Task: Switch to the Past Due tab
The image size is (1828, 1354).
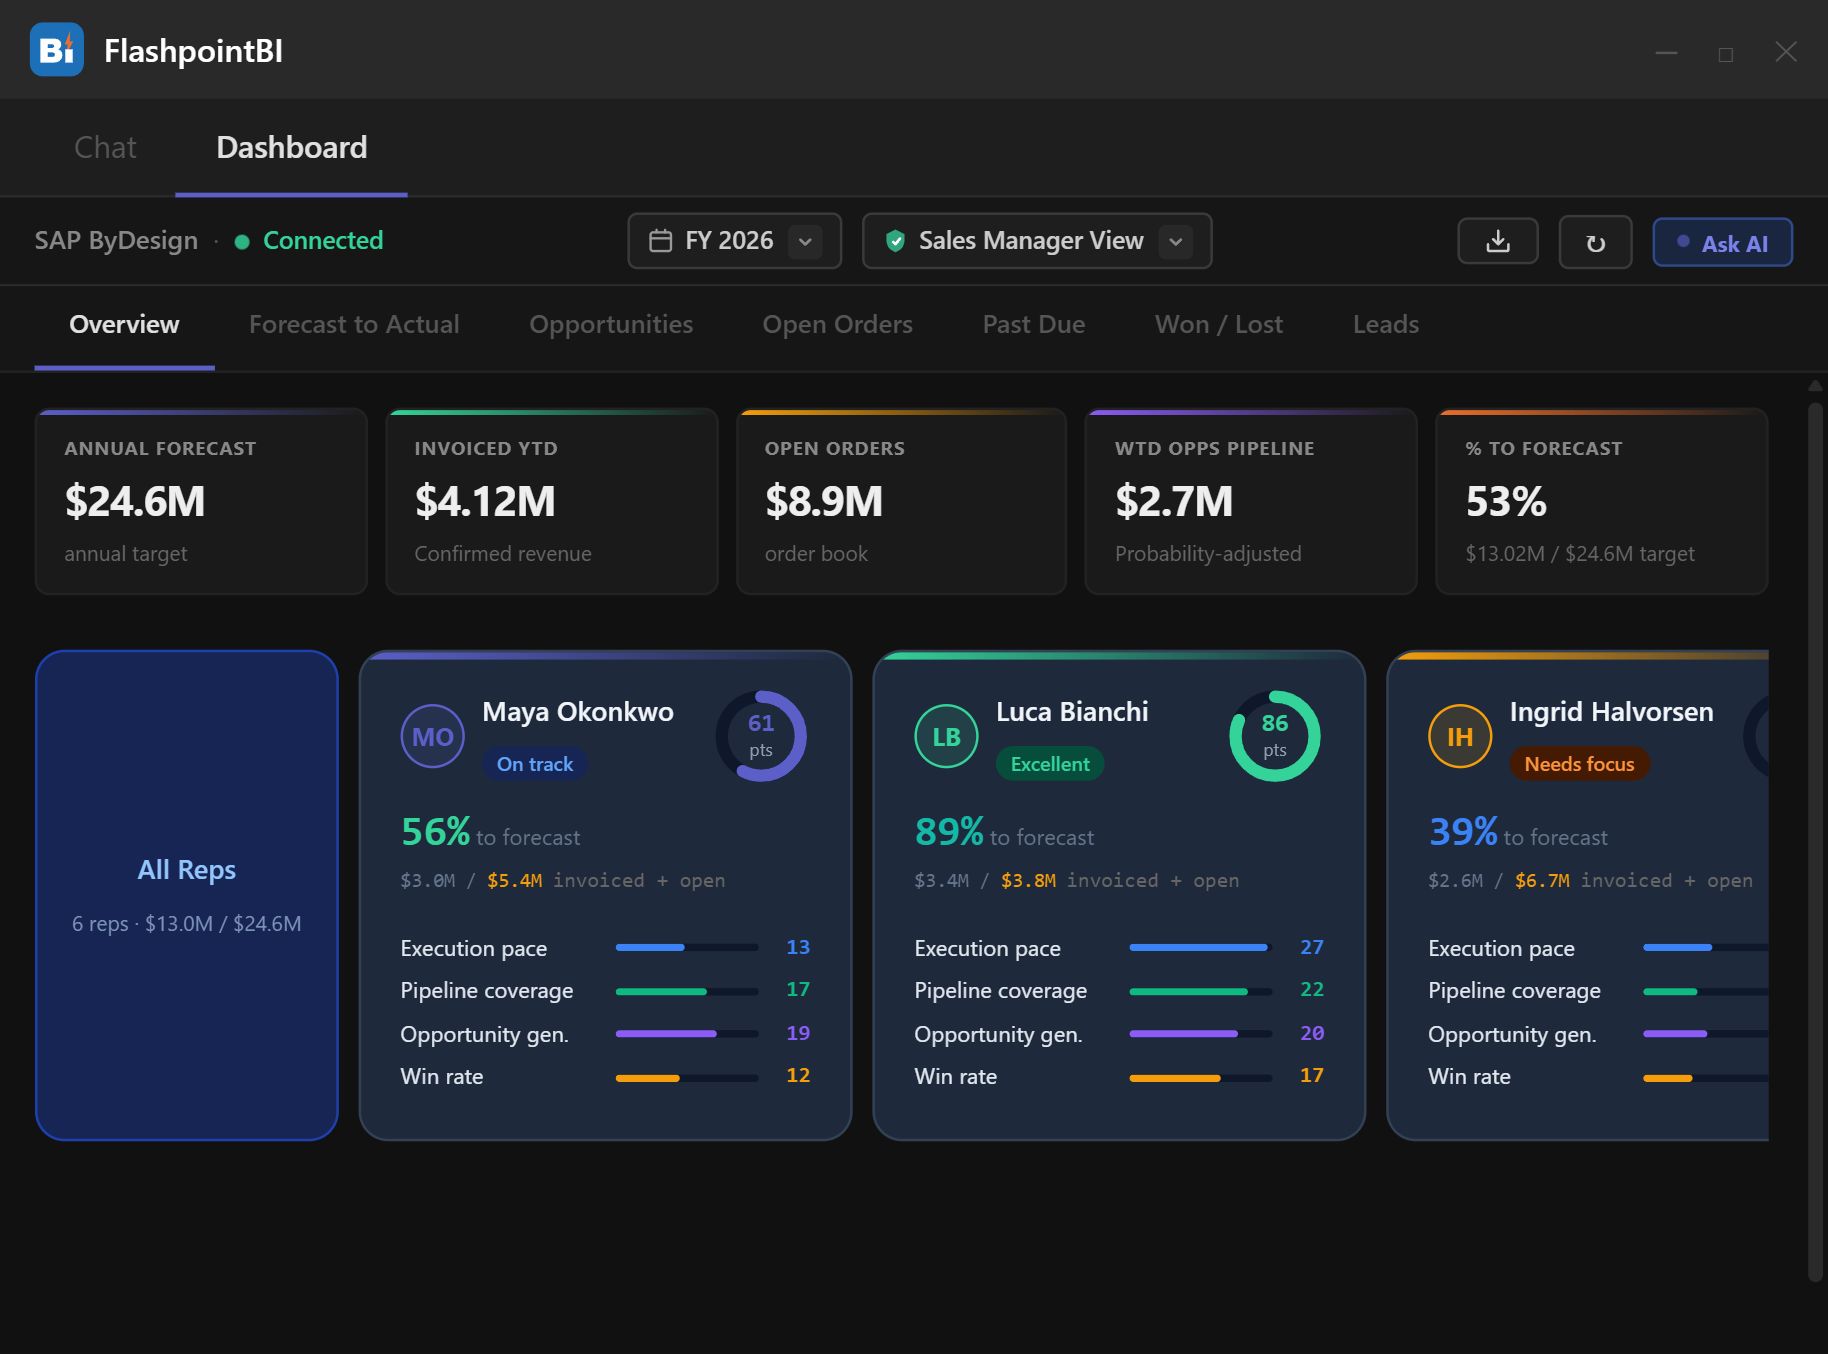Action: [x=1034, y=325]
